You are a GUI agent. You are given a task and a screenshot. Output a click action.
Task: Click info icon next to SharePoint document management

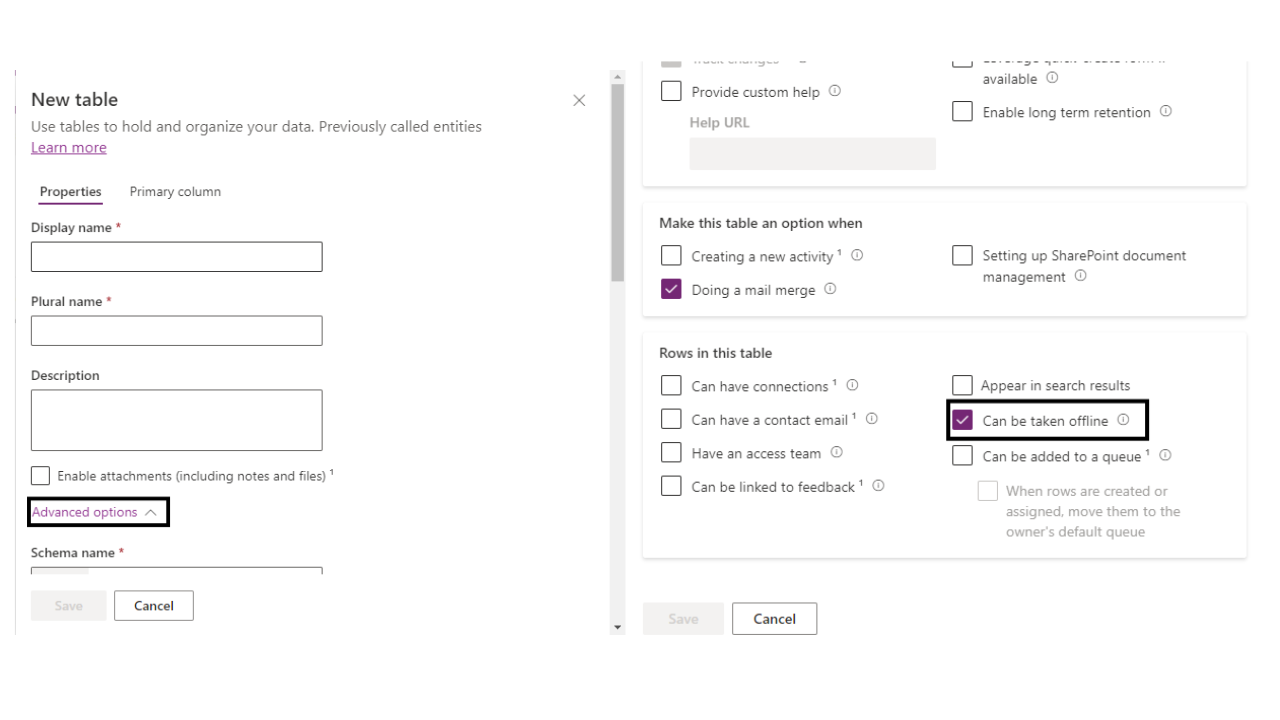[1080, 276]
